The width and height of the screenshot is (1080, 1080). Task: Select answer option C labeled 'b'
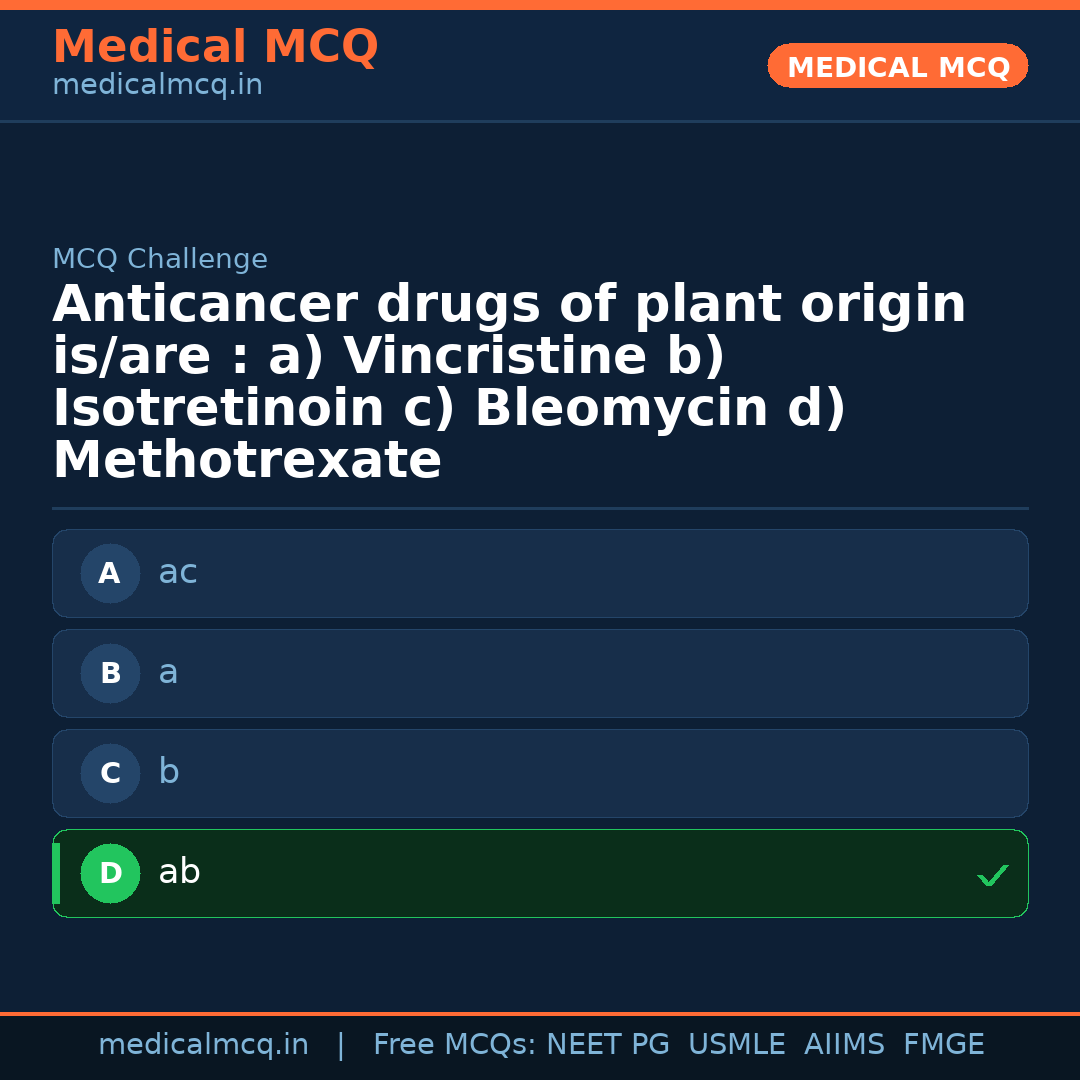540,773
